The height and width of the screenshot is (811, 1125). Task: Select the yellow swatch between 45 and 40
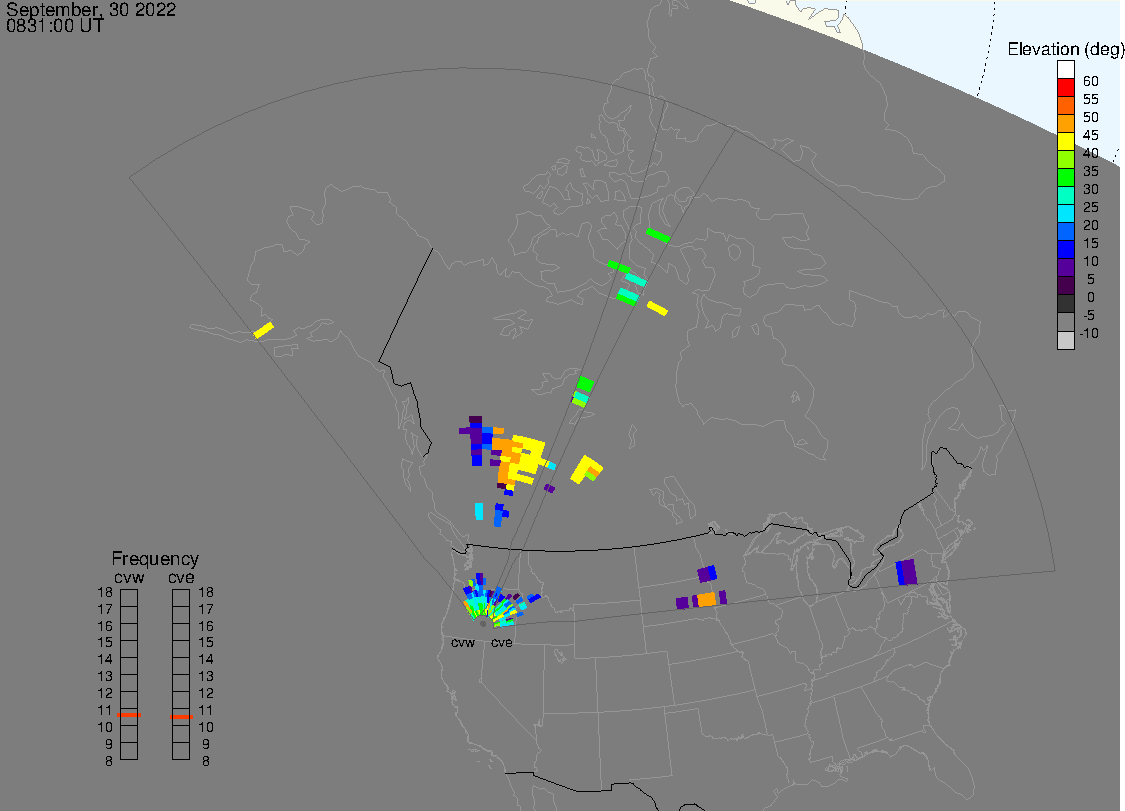(x=1065, y=141)
